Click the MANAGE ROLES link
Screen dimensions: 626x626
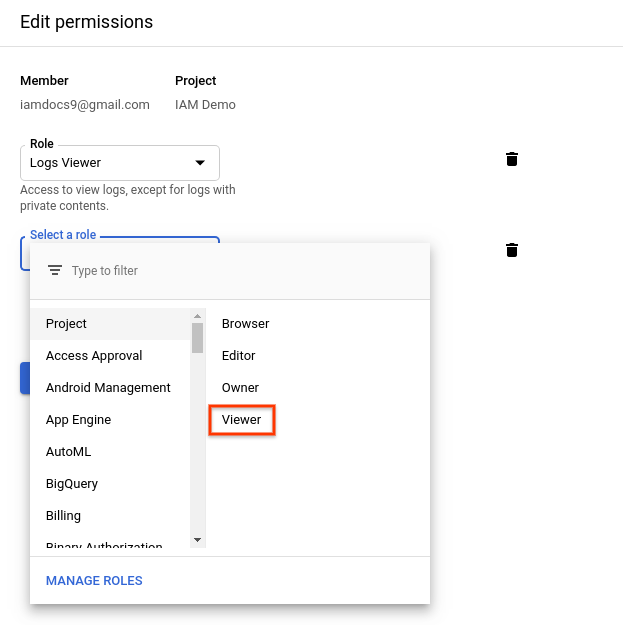tap(94, 581)
